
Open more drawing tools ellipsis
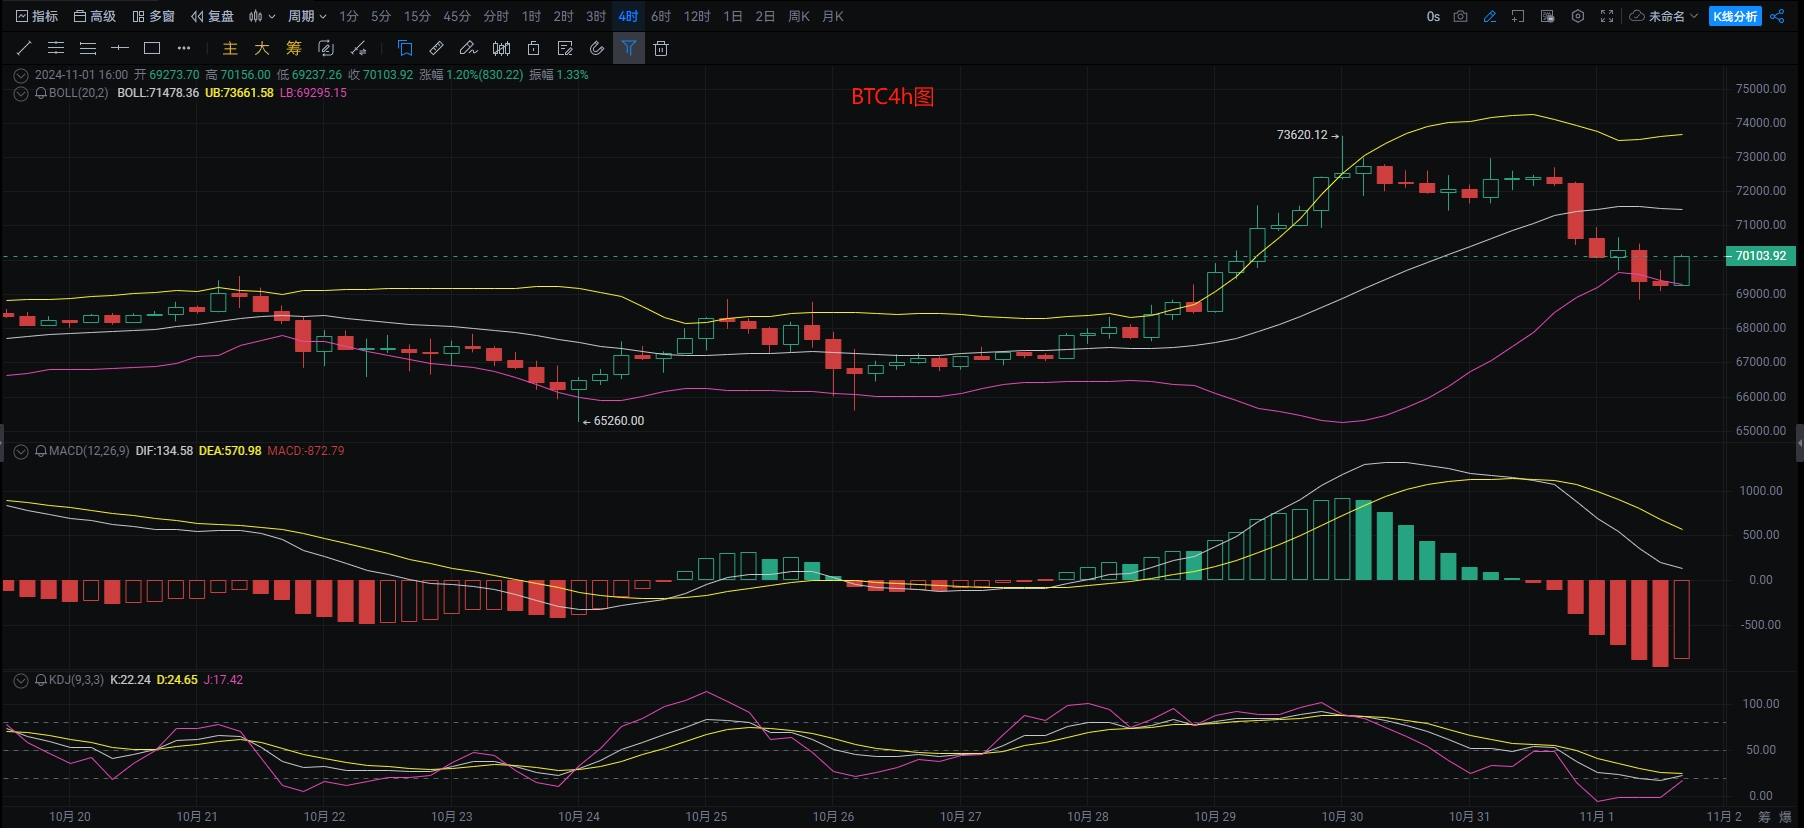pyautogui.click(x=183, y=48)
